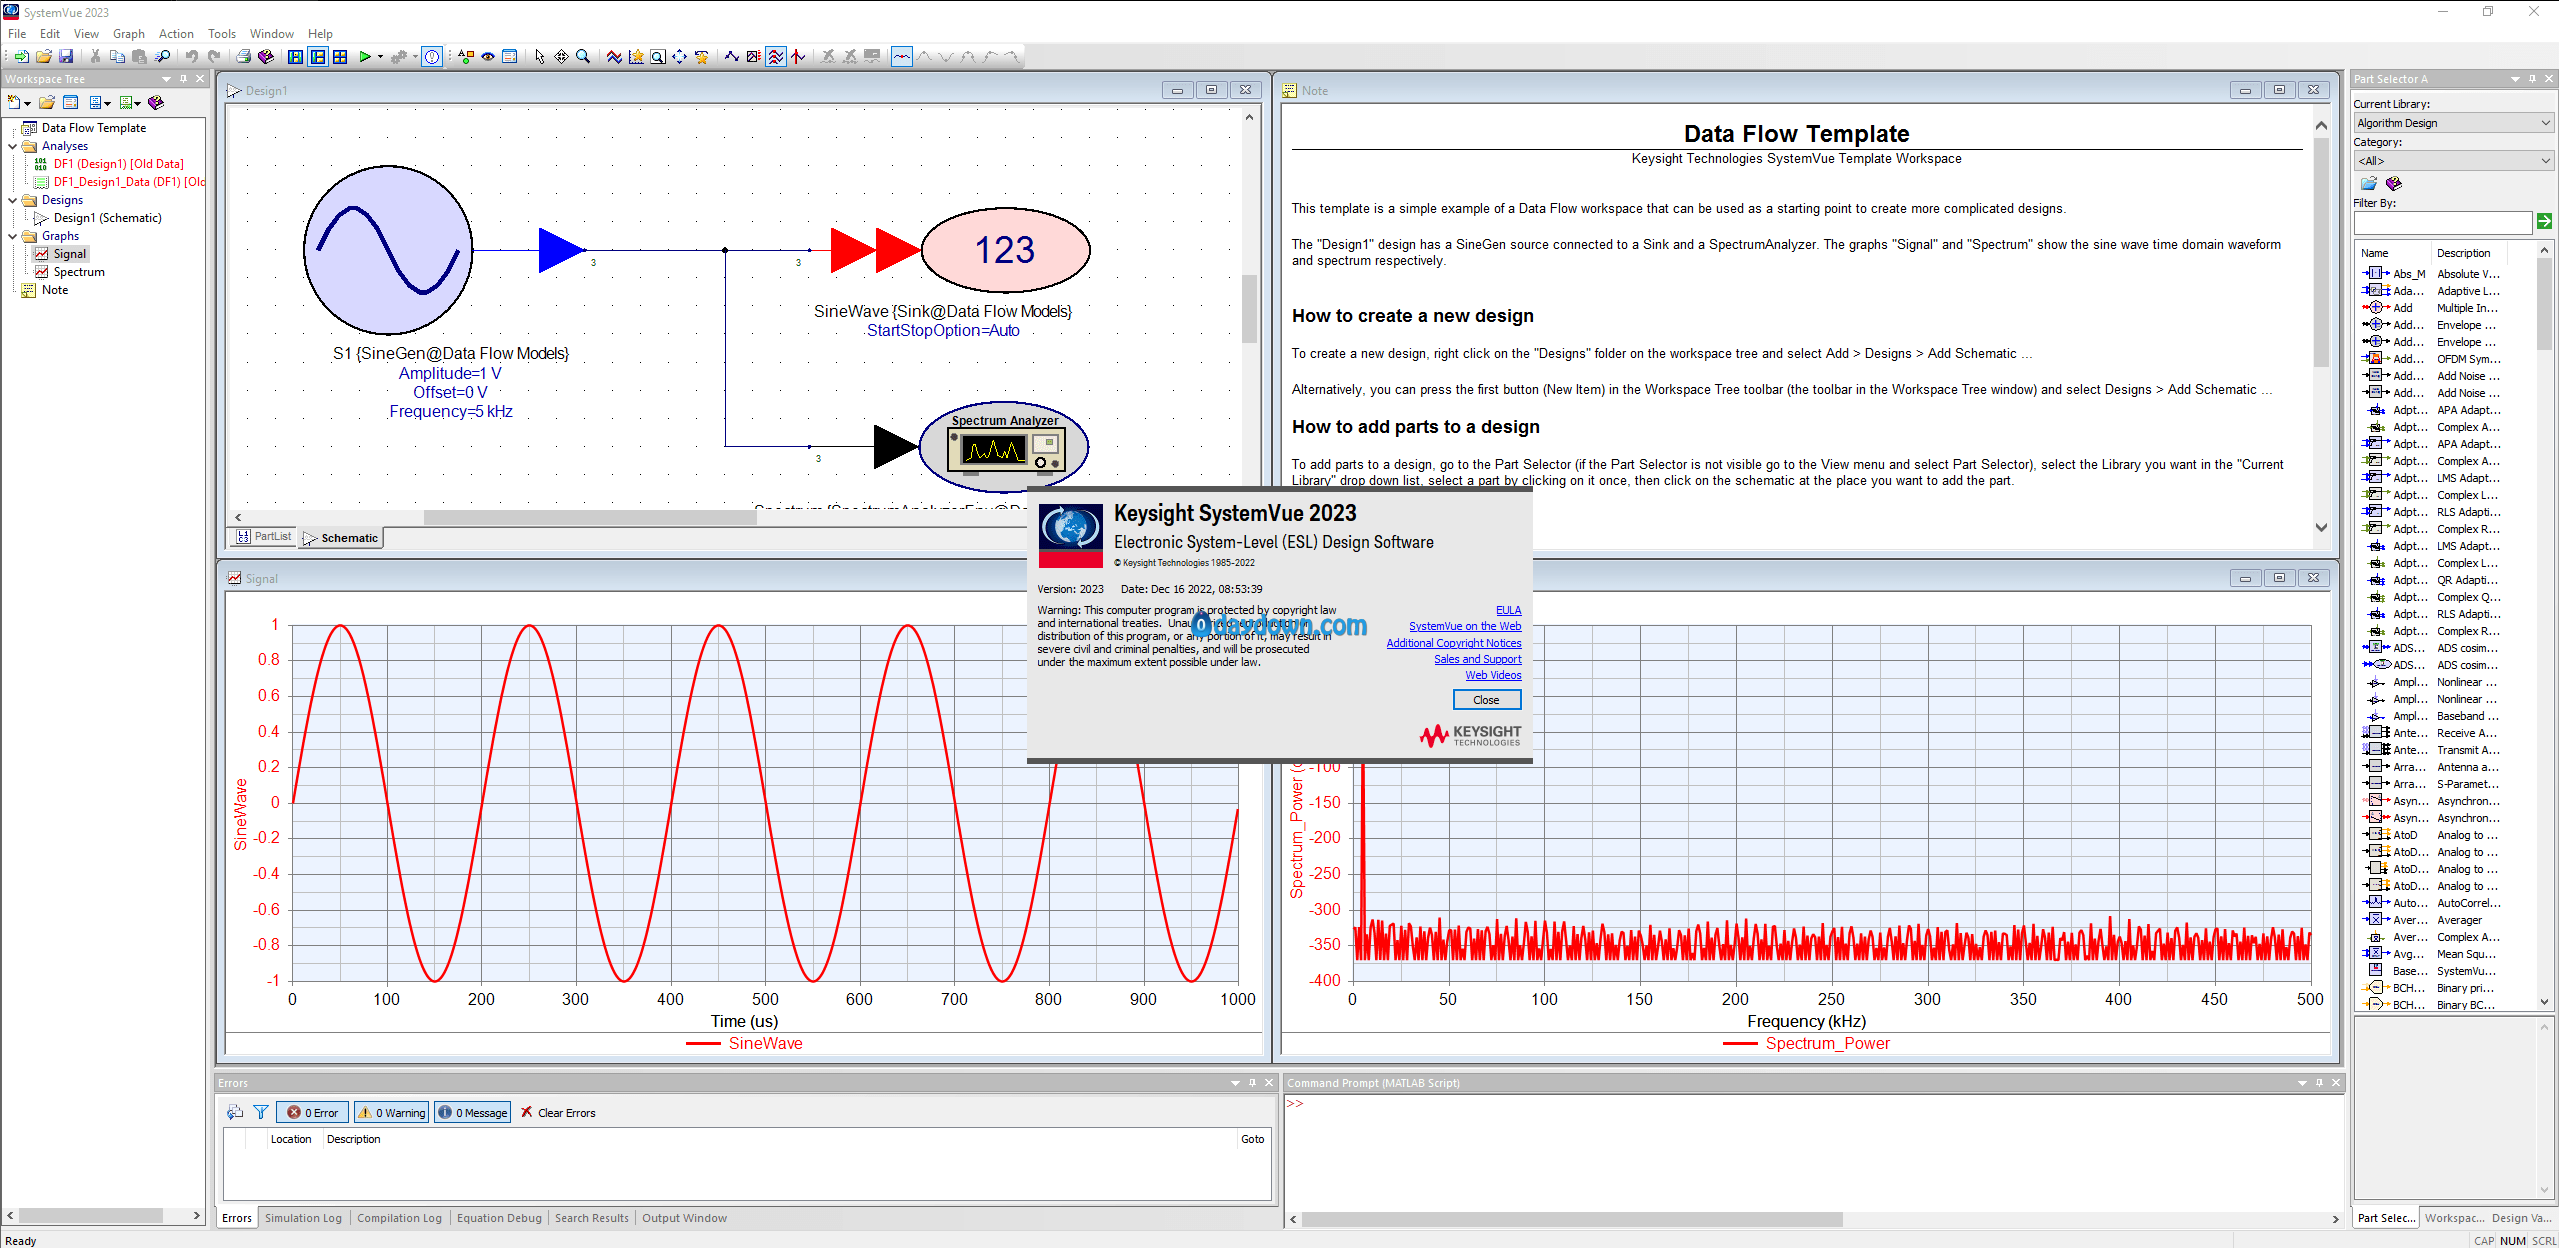The height and width of the screenshot is (1248, 2559).
Task: Click the filter funnel icon in Errors panel
Action: tap(261, 1112)
